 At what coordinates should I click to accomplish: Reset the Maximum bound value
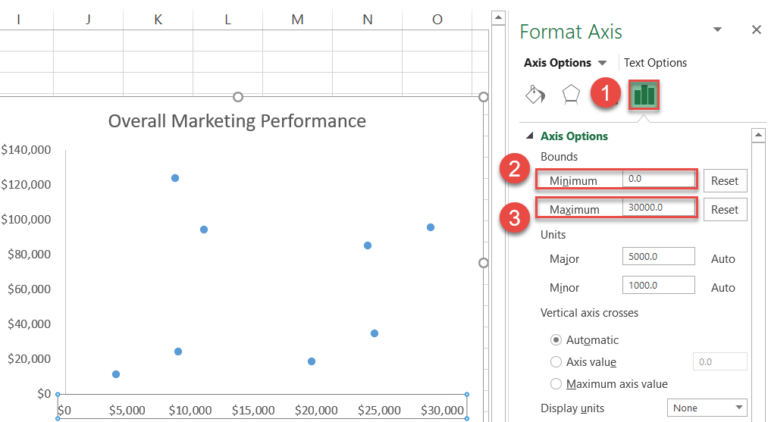click(x=724, y=209)
